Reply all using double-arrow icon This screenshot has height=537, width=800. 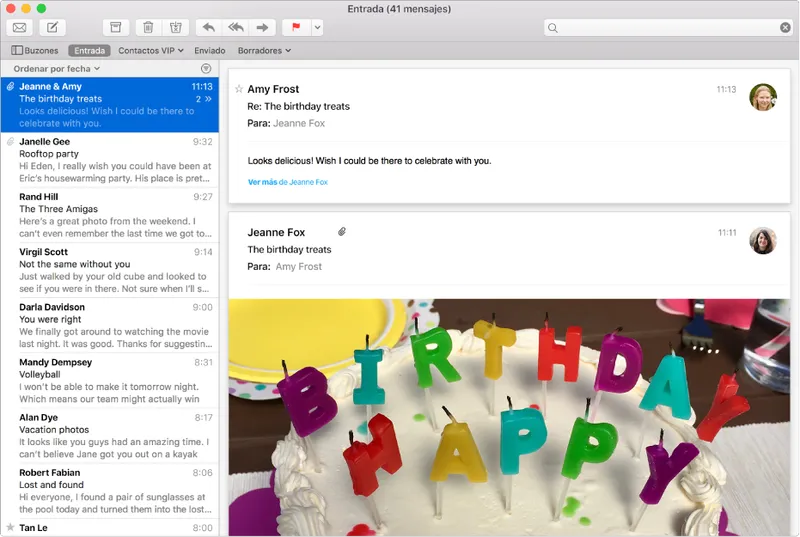(x=236, y=28)
